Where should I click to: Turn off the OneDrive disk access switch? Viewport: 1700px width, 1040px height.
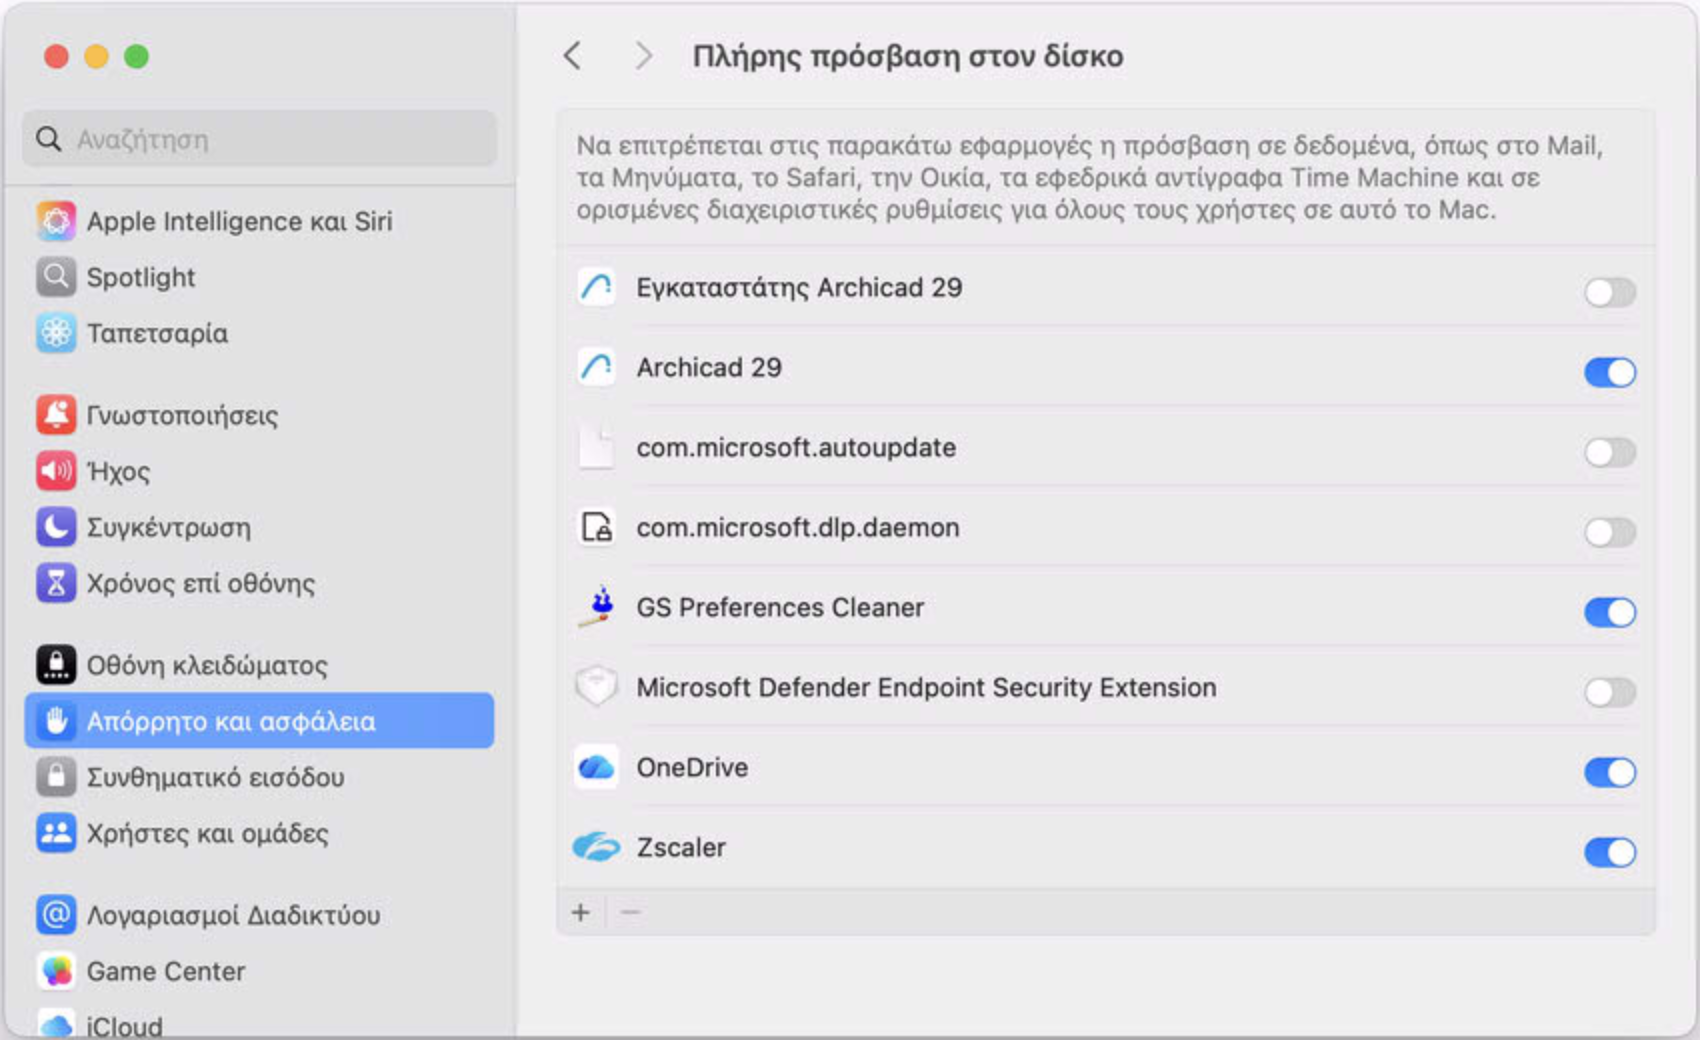click(x=1610, y=772)
